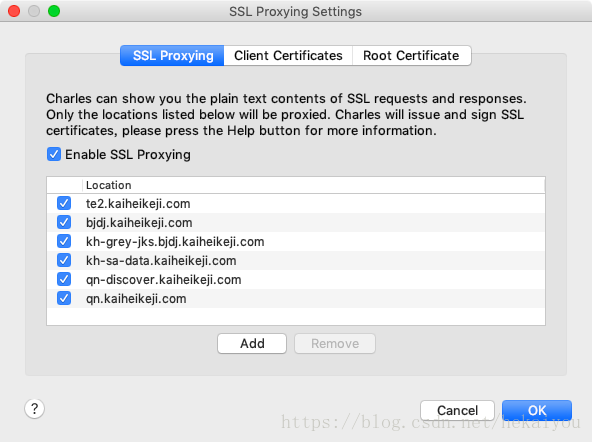Uncheck the qn-discover.kaiheikeji.com entry
This screenshot has width=592, height=442.
point(64,279)
